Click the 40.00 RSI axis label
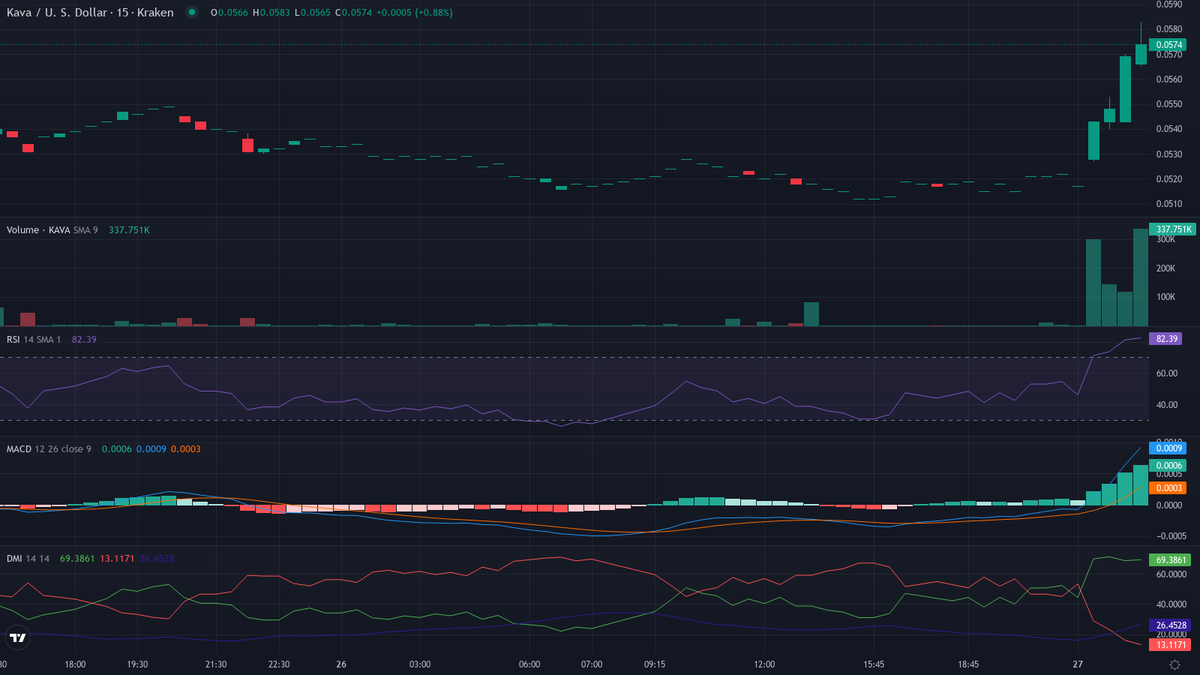The image size is (1200, 675). coord(1165,405)
